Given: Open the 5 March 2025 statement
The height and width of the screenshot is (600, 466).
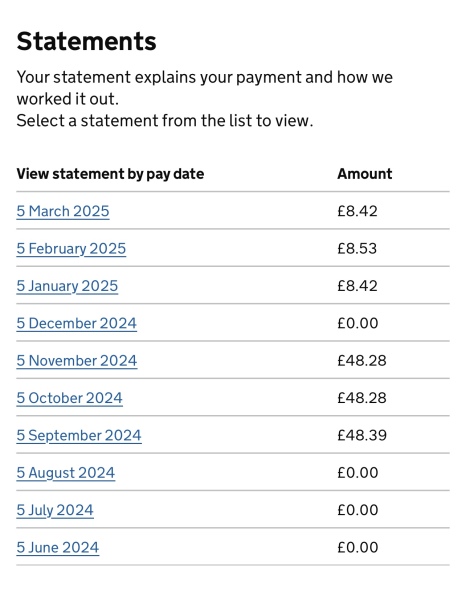Looking at the screenshot, I should tap(63, 211).
